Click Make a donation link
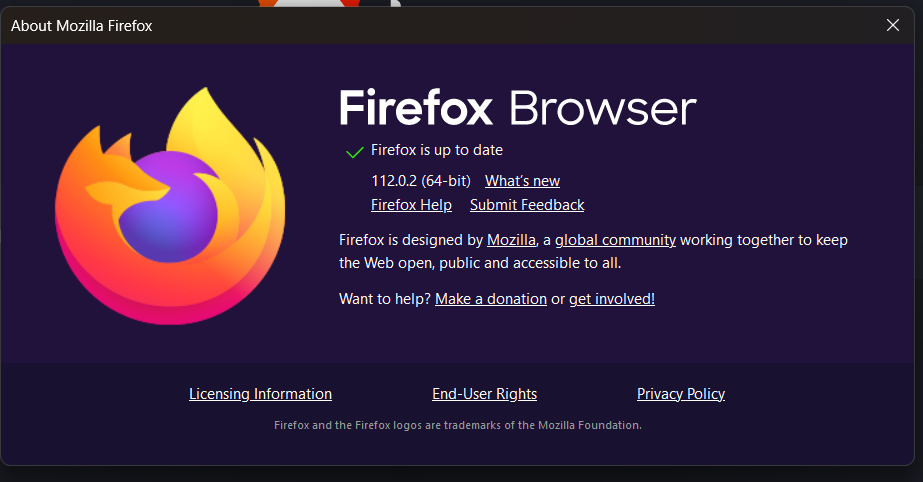Viewport: 923px width, 482px height. point(491,299)
